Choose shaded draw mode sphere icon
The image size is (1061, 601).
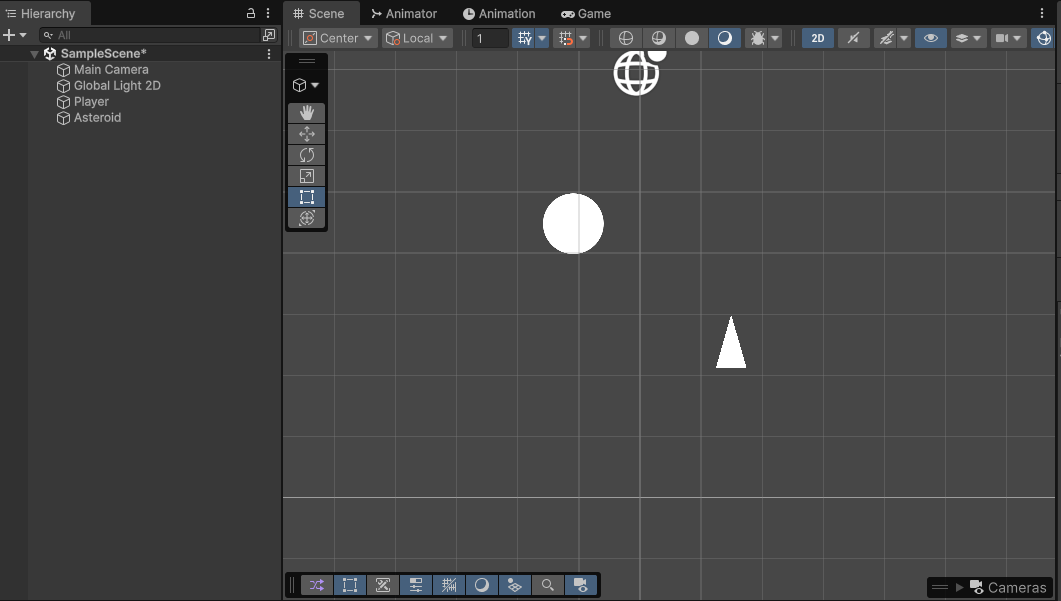point(724,38)
